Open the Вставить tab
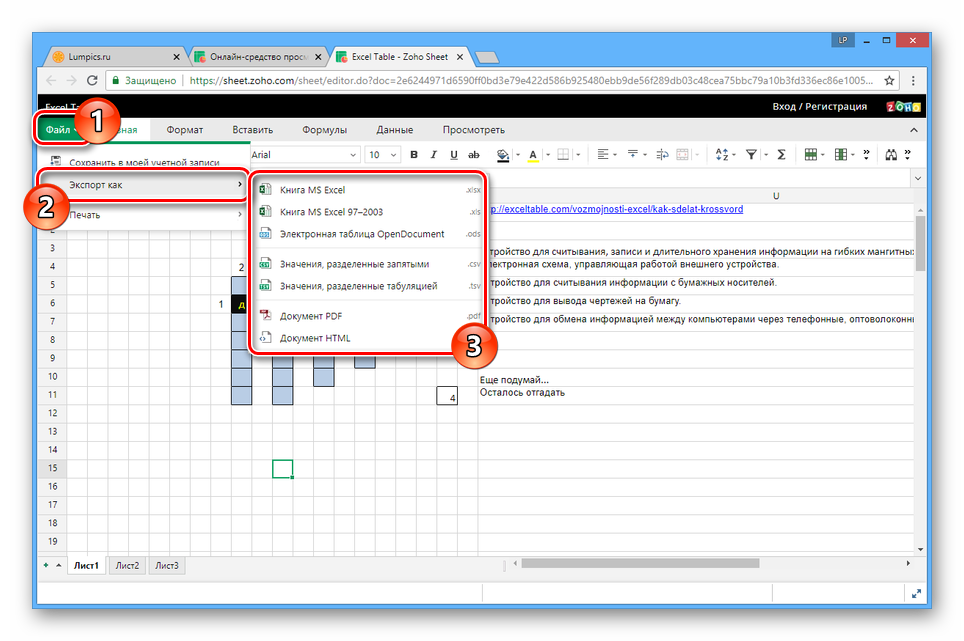Viewport: 964px width, 641px height. 253,130
